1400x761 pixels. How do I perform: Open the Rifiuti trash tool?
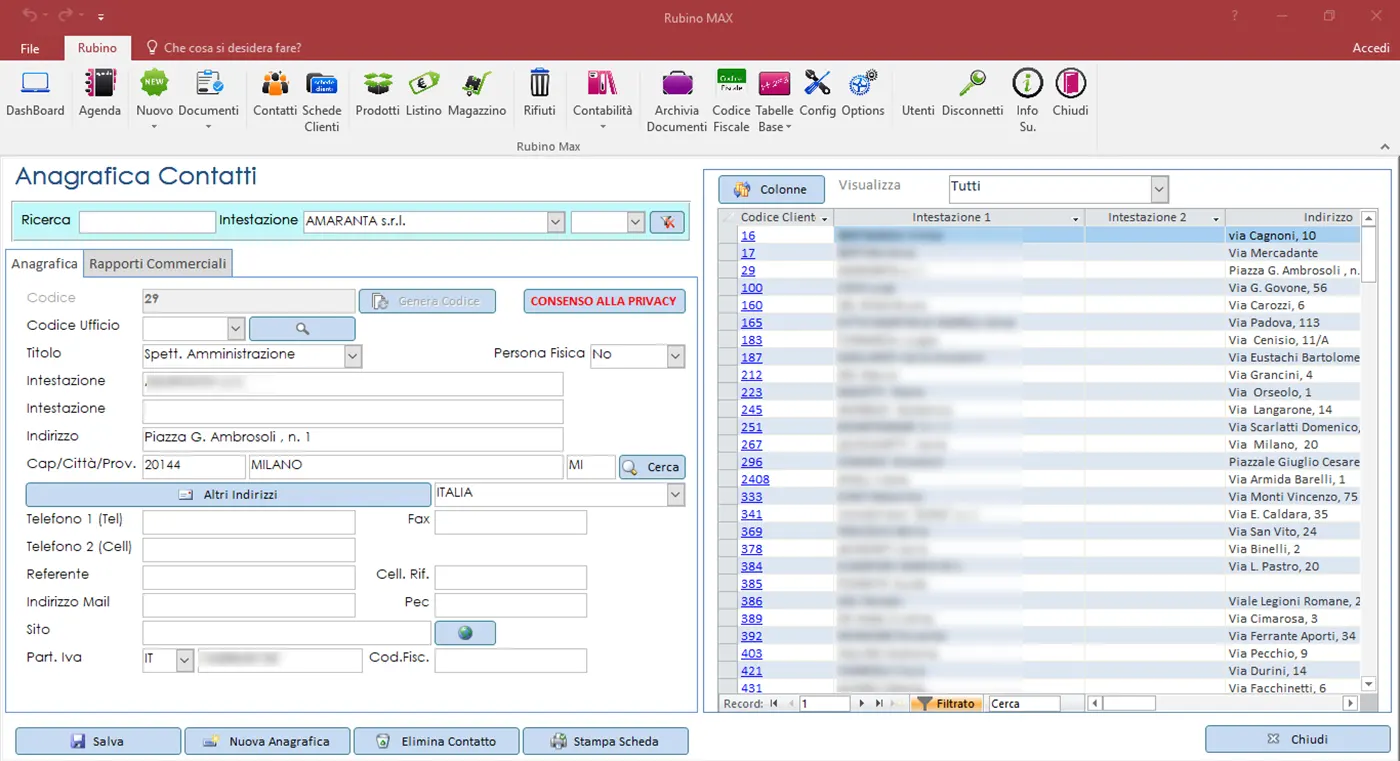(x=540, y=94)
